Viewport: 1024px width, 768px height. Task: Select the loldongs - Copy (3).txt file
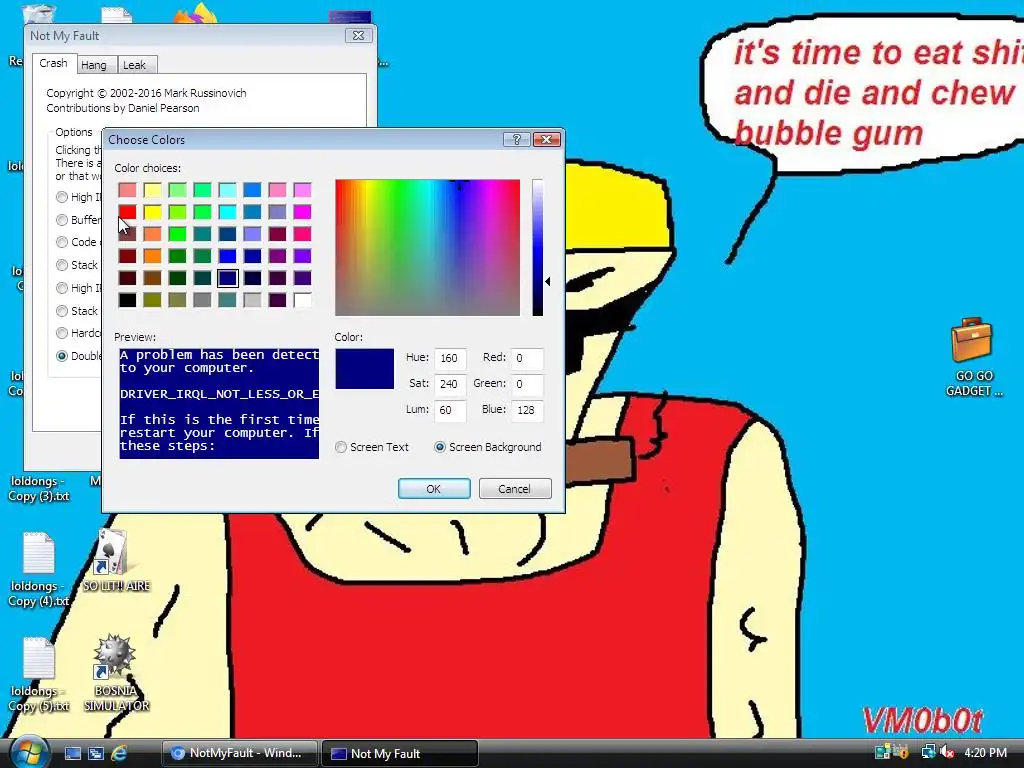39,488
